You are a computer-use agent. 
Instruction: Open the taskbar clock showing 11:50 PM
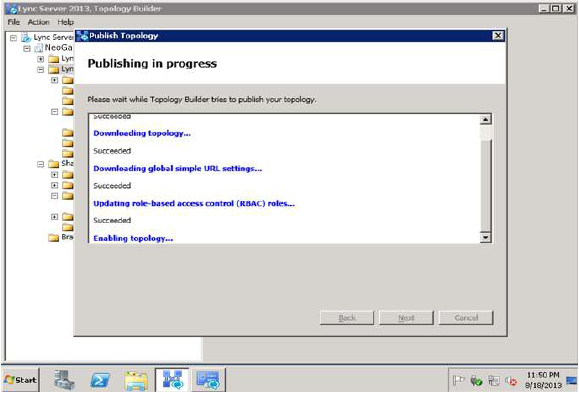(x=543, y=380)
